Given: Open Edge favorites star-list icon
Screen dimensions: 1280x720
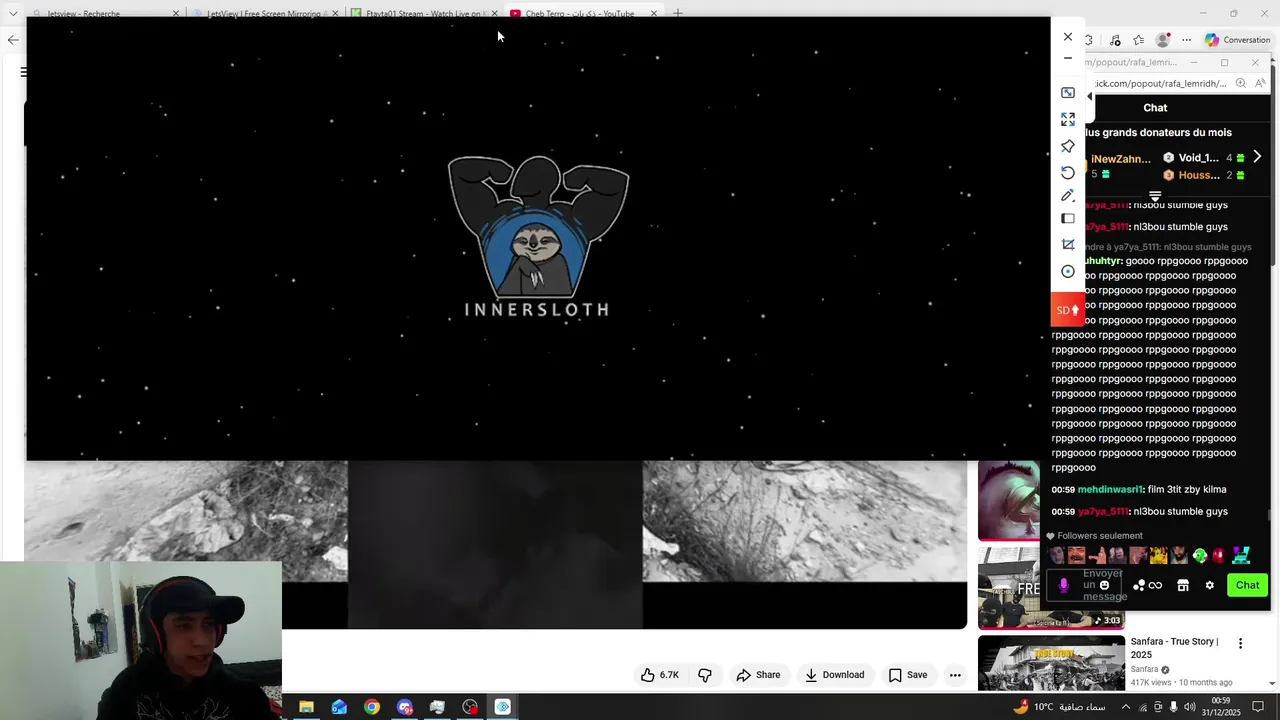Looking at the screenshot, I should pyautogui.click(x=1139, y=40).
